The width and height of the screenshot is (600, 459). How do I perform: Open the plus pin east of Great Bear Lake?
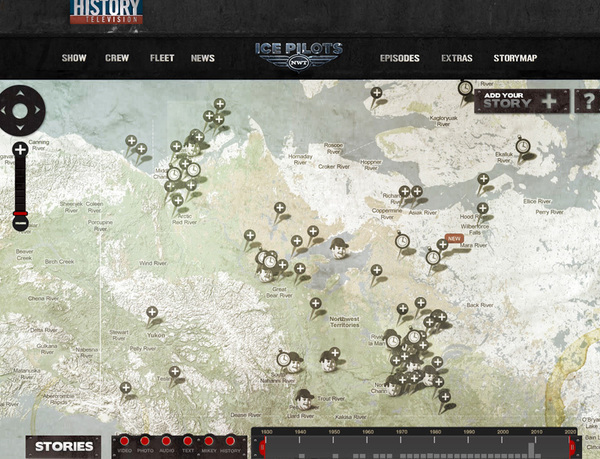tap(376, 270)
